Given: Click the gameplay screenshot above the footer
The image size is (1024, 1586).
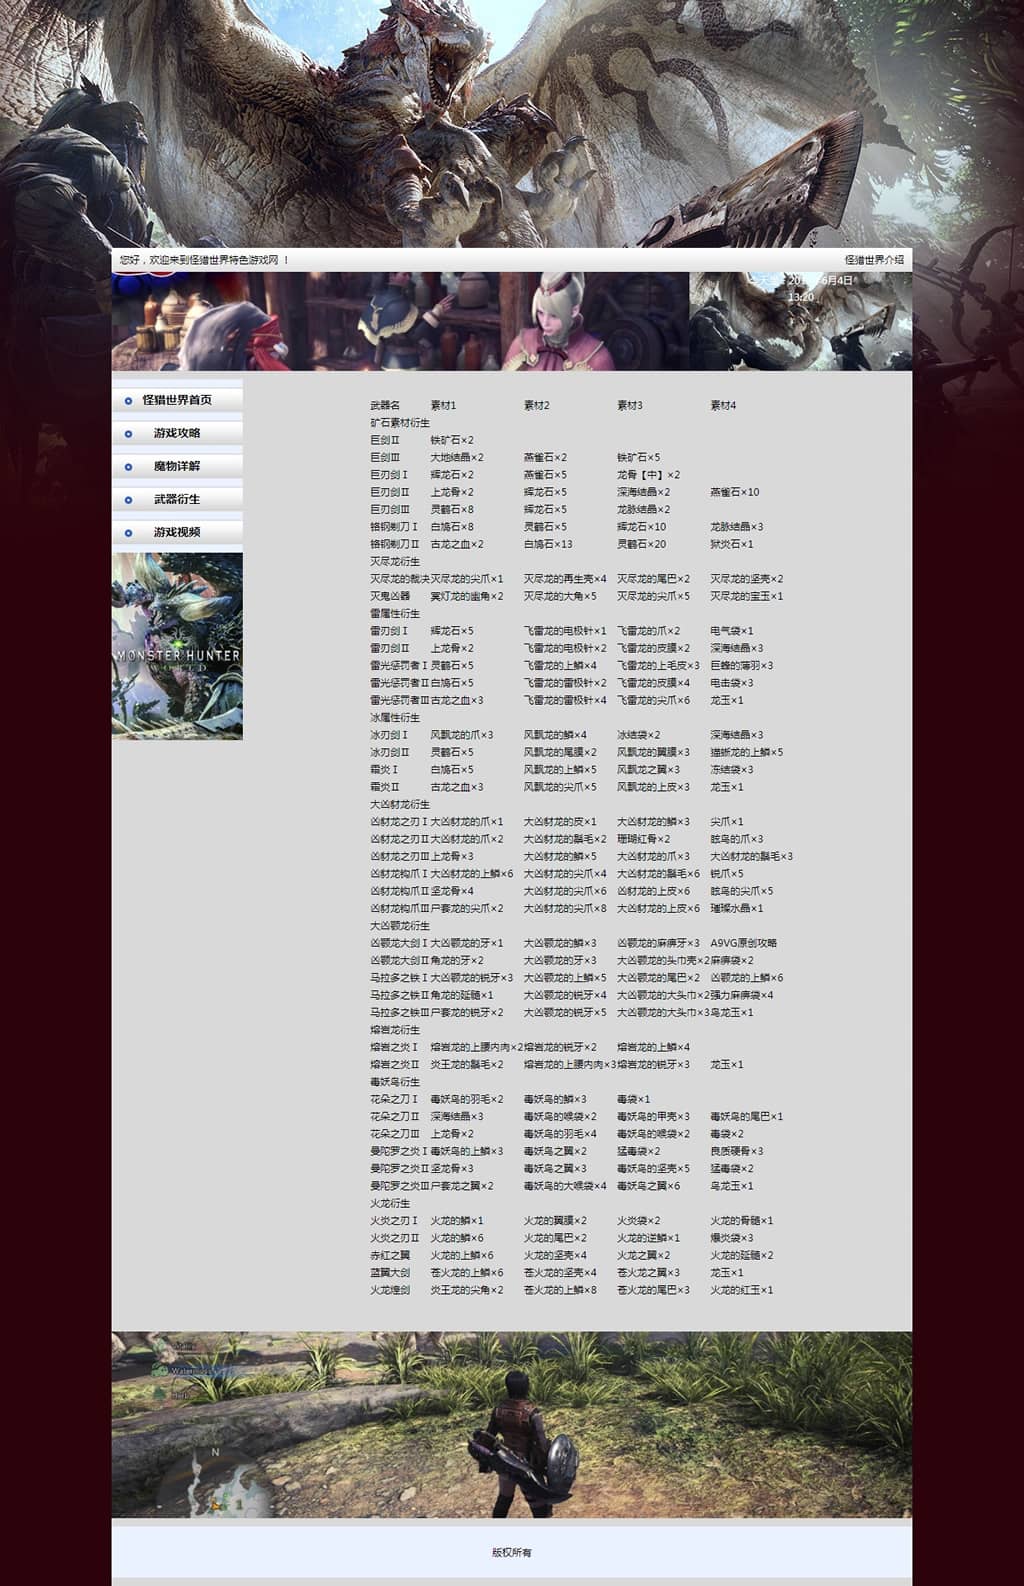Looking at the screenshot, I should 512,1424.
